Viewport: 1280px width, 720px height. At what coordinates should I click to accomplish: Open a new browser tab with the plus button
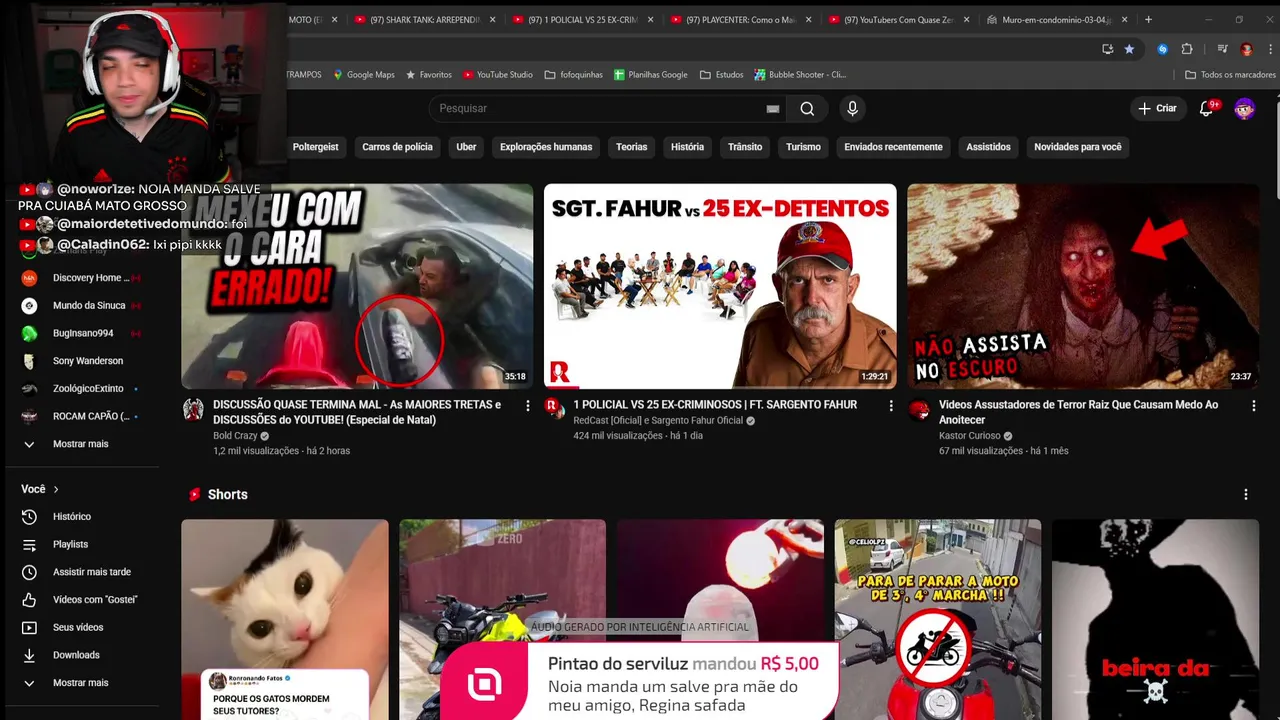1148,20
